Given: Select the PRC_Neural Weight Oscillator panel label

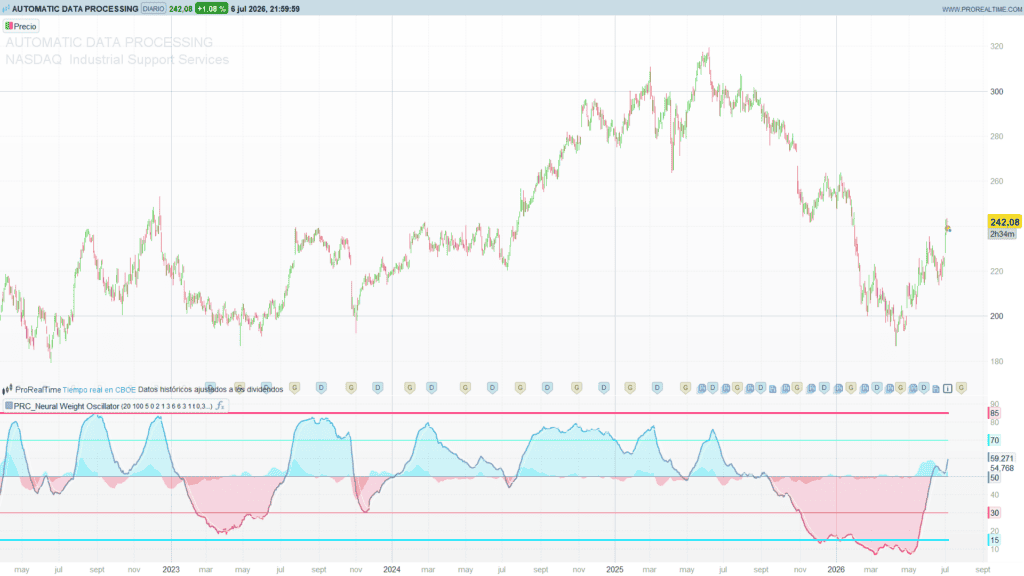Looking at the screenshot, I should pos(67,406).
